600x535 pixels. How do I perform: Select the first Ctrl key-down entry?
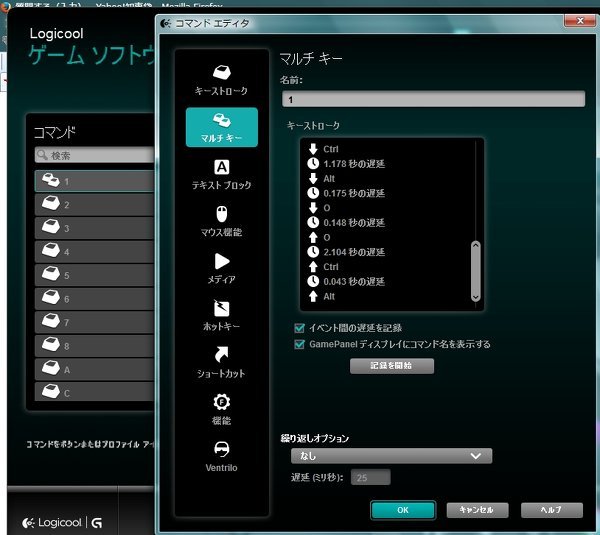[x=323, y=149]
